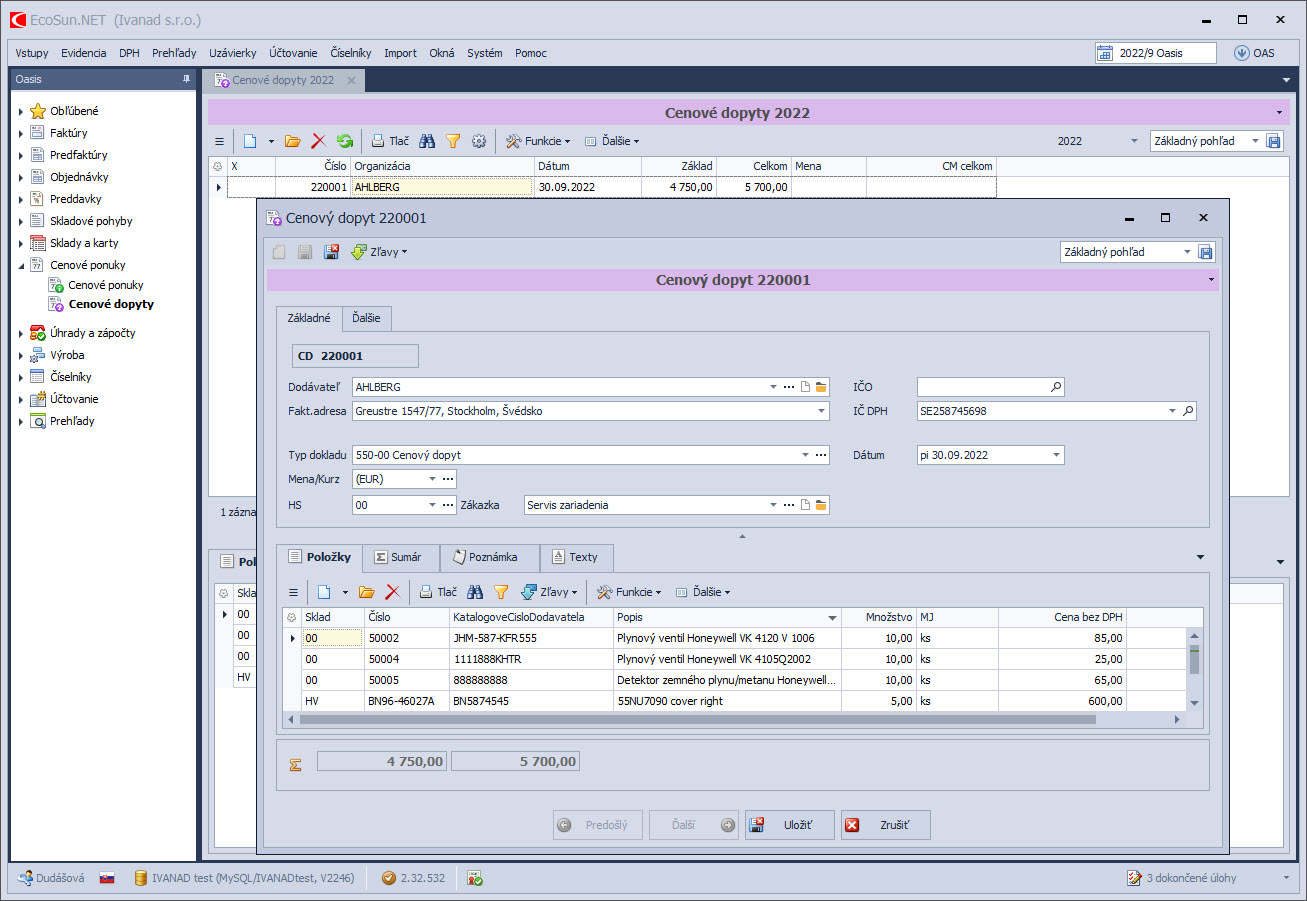Screen dimensions: 1307x901
Task: Click the save-and-close disk icon in dialog toolbar
Action: pos(331,252)
